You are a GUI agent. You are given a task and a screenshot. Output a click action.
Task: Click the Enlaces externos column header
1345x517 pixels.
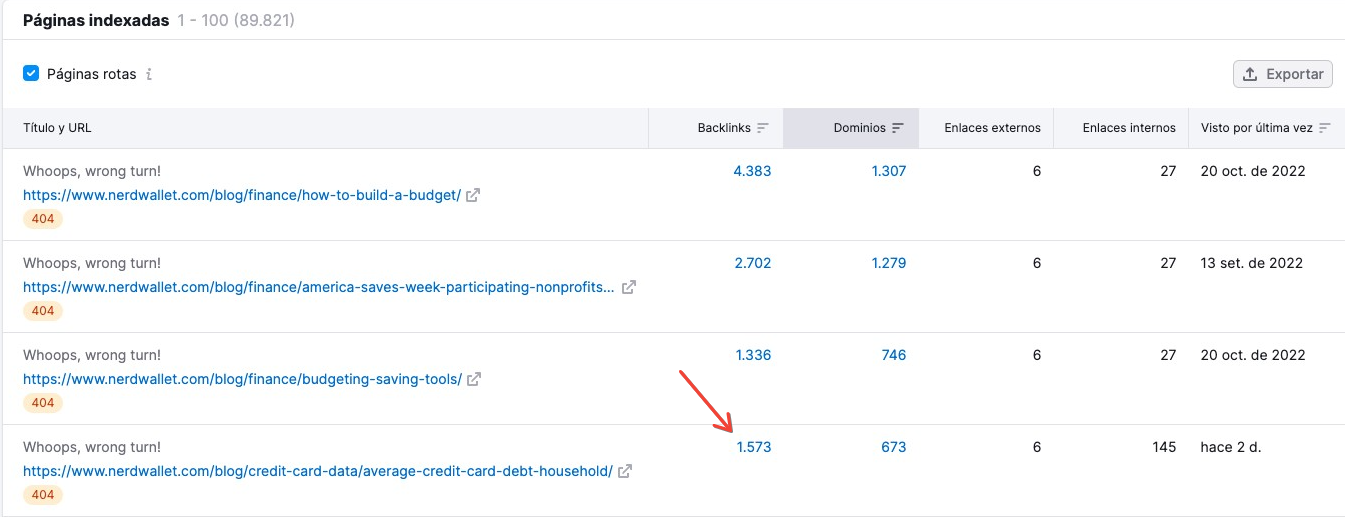coord(992,128)
